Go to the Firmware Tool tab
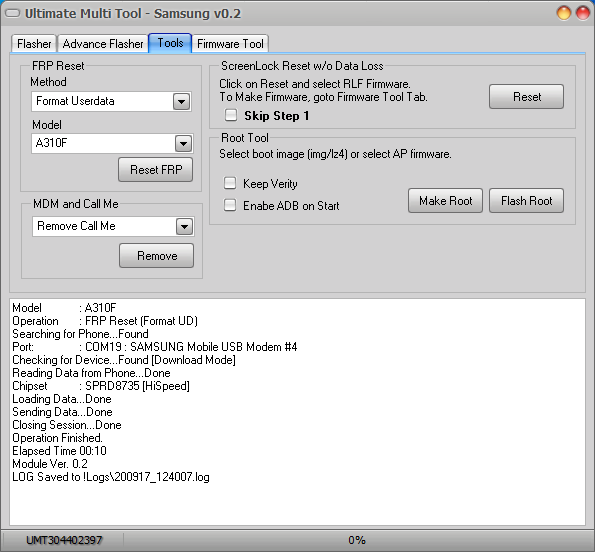The width and height of the screenshot is (595, 552). 230,44
